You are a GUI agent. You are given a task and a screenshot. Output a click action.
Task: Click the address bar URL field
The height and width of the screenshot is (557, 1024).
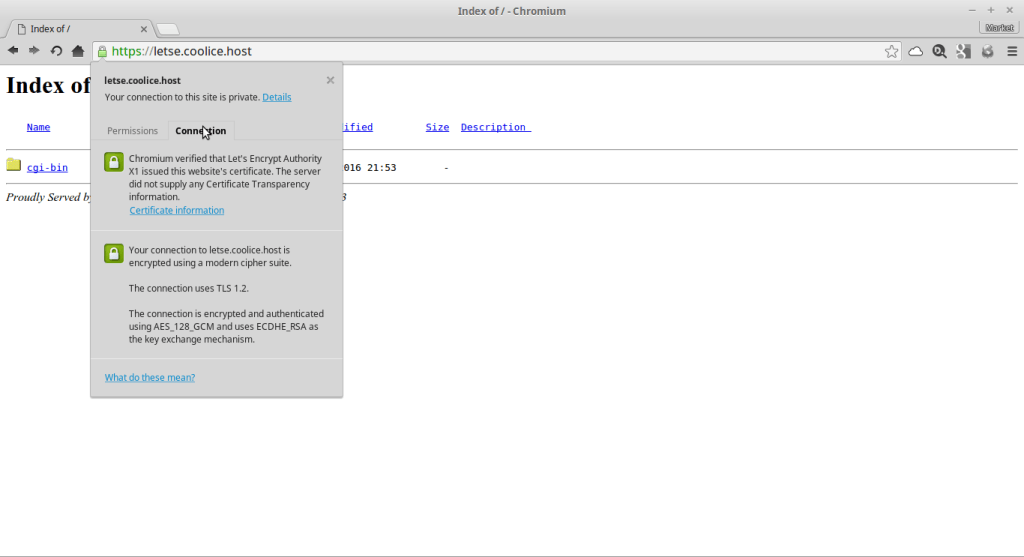(496, 52)
